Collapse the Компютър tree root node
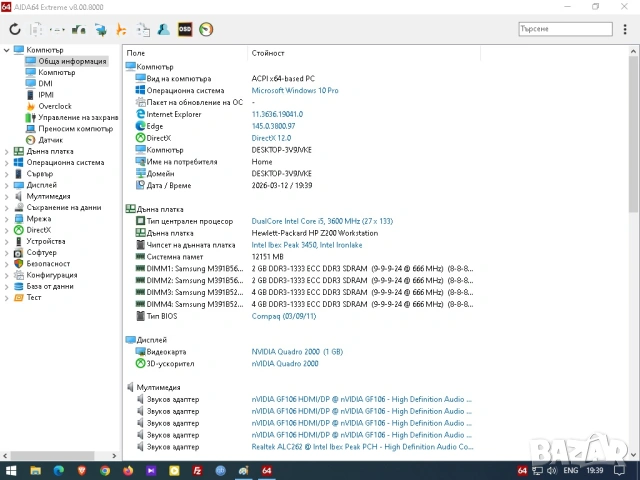640x480 pixels. coord(6,50)
